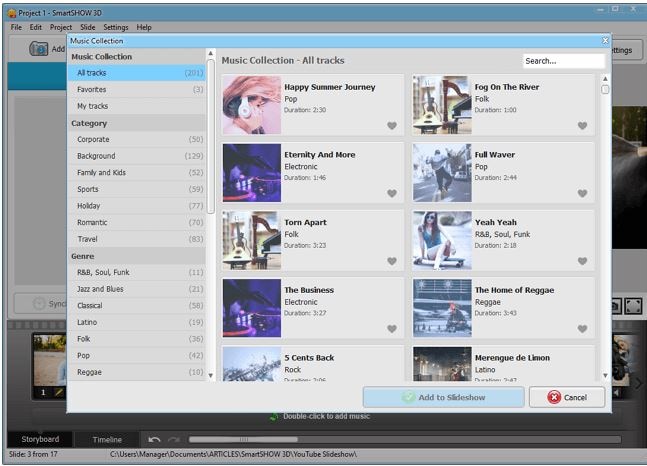The width and height of the screenshot is (647, 466).
Task: Select Yeah Yeah thumbnail
Action: 442,240
